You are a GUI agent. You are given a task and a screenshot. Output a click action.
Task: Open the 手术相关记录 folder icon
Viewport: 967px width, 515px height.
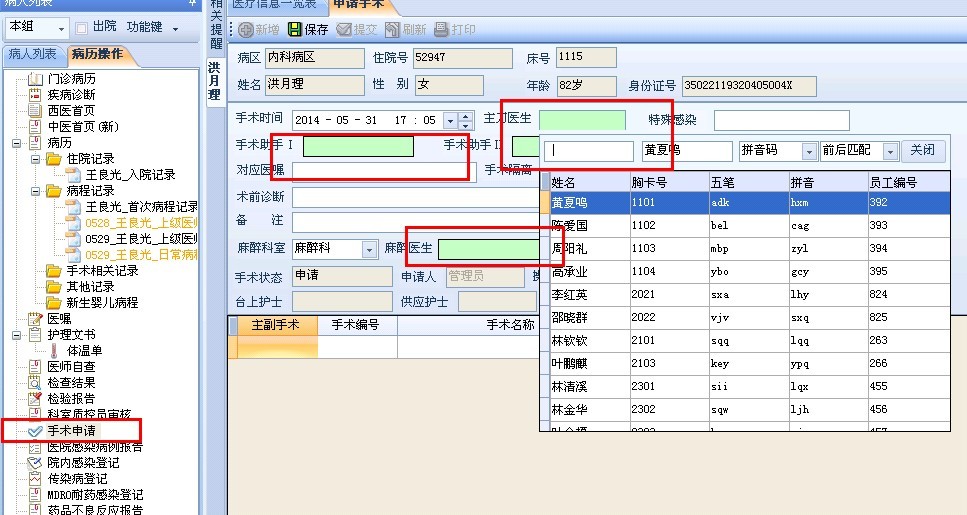tap(54, 271)
